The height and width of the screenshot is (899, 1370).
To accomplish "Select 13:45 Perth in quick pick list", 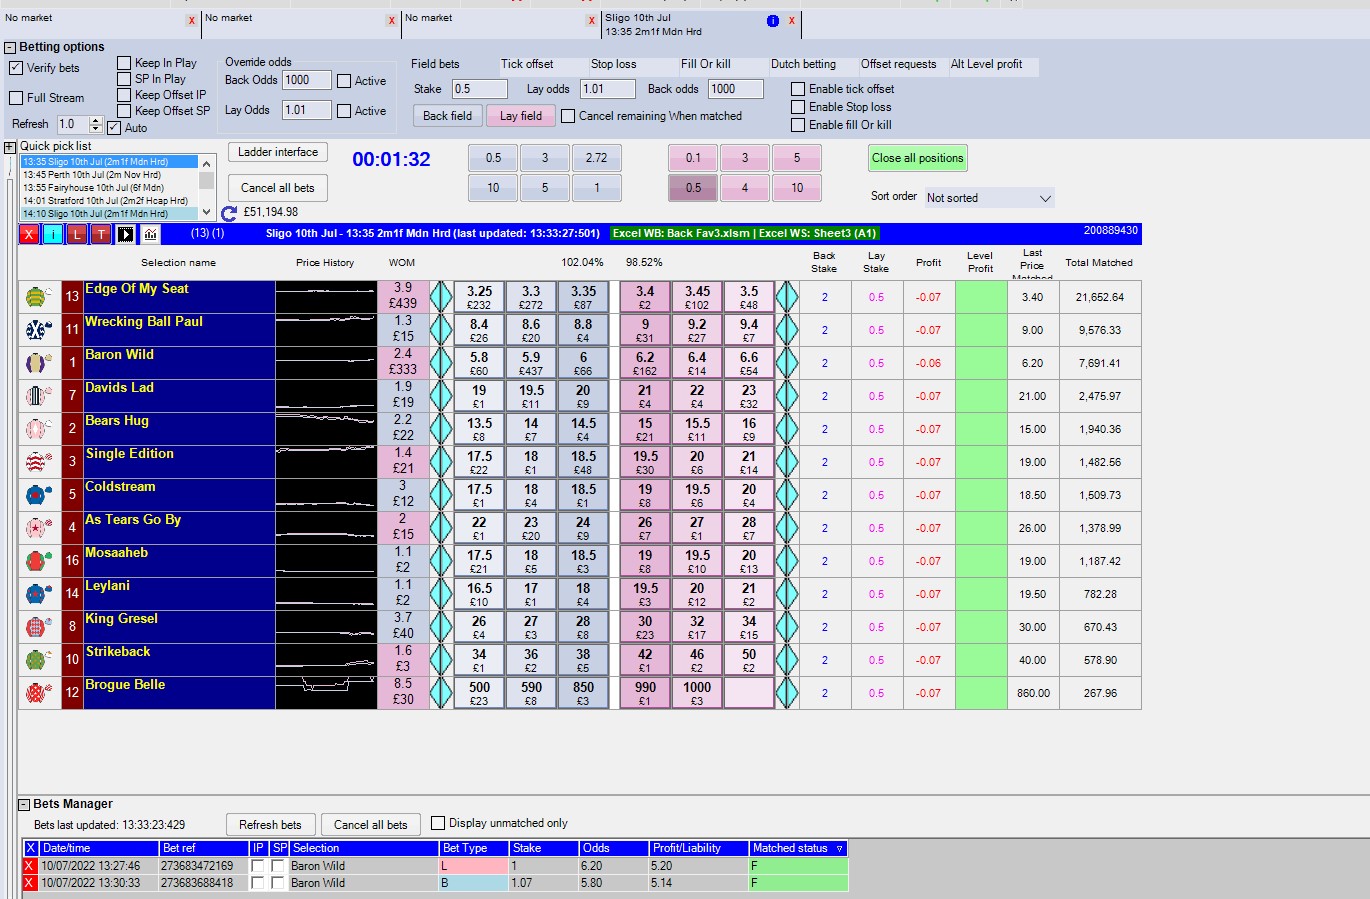I will click(91, 175).
